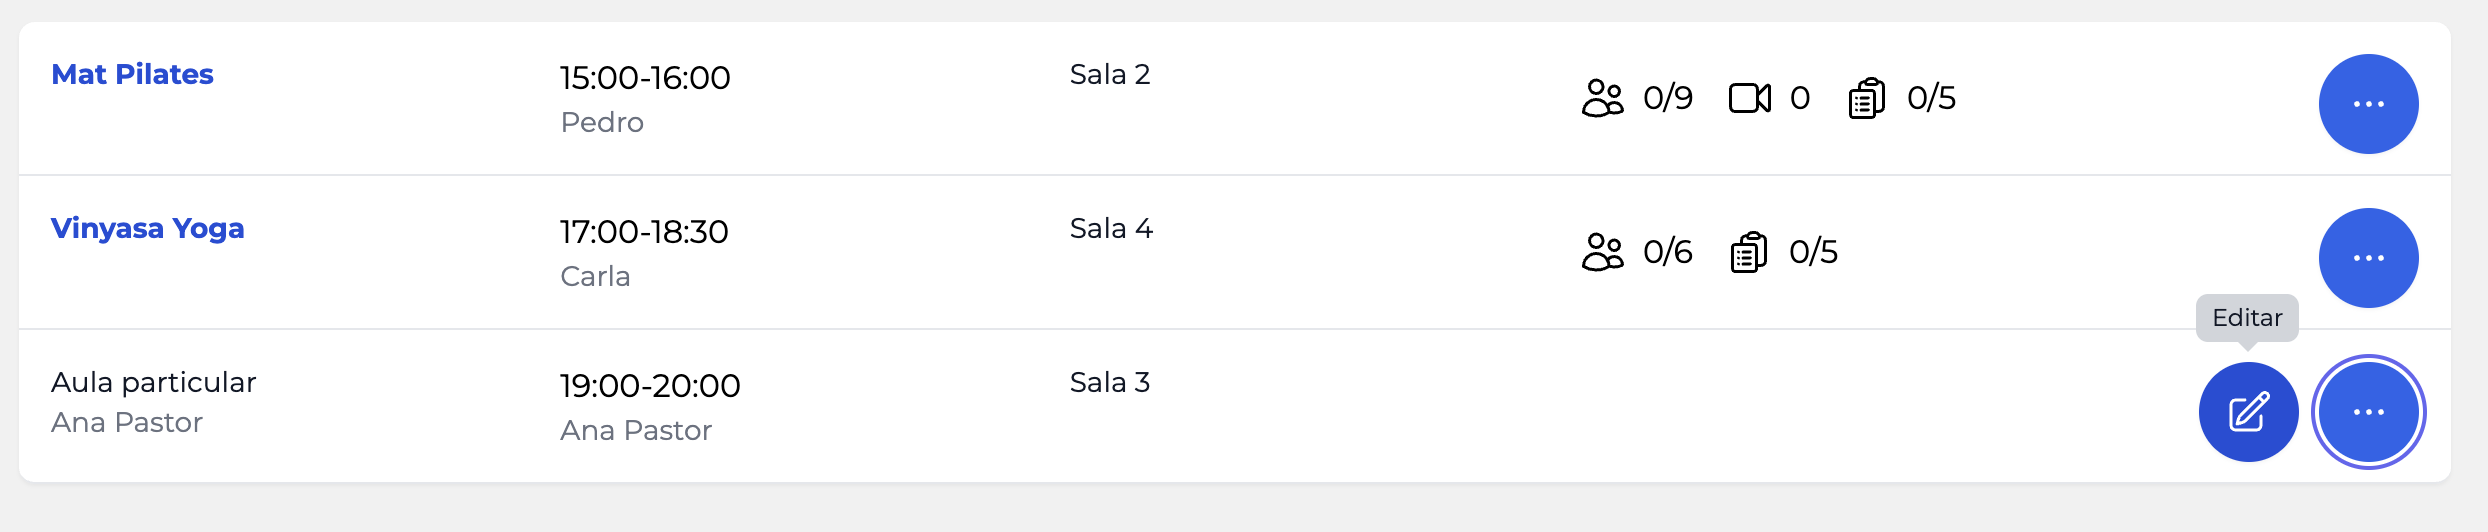2488x532 pixels.
Task: Click waitlist clipboard icon in Mat Pilates row
Action: (1866, 98)
